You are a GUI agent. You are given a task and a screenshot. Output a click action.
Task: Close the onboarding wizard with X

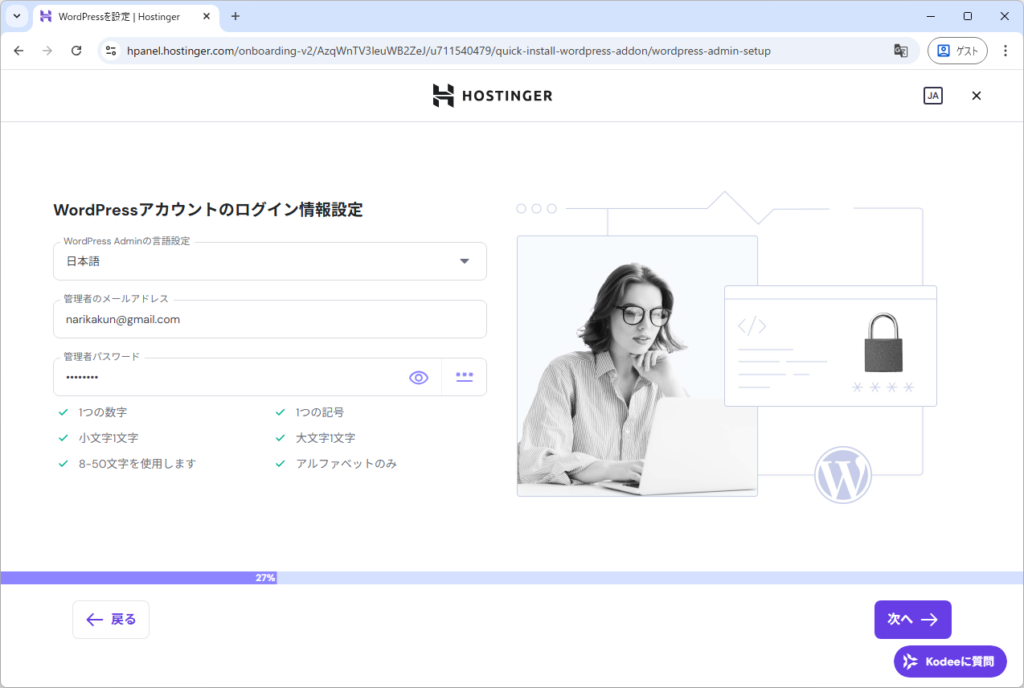point(977,96)
